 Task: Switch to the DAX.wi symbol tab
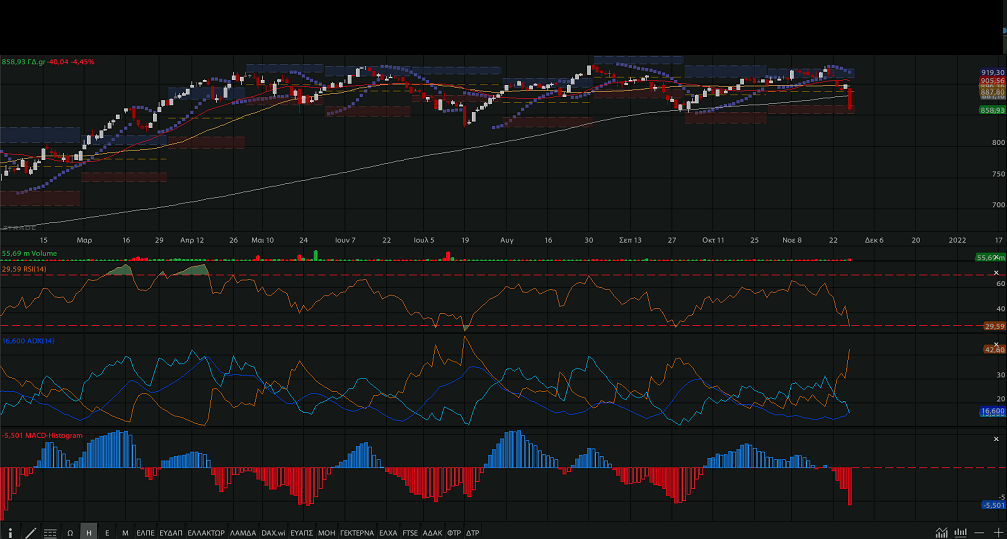tap(273, 532)
